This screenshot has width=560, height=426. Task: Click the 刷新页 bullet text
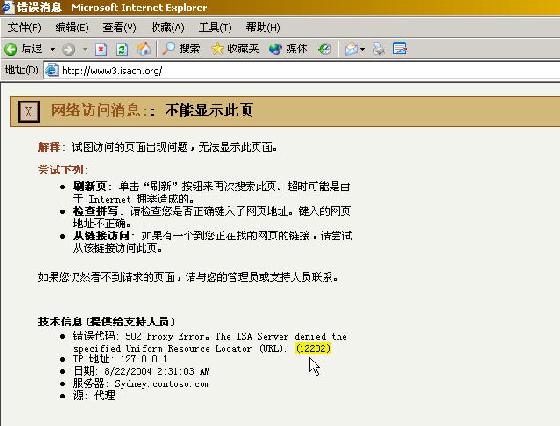pyautogui.click(x=90, y=186)
